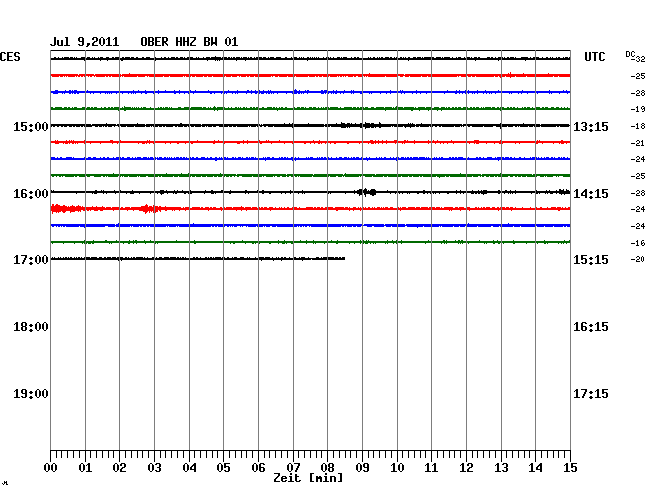Click minute label 02 on the axis
Screen dimensions: 650x494
119,468
